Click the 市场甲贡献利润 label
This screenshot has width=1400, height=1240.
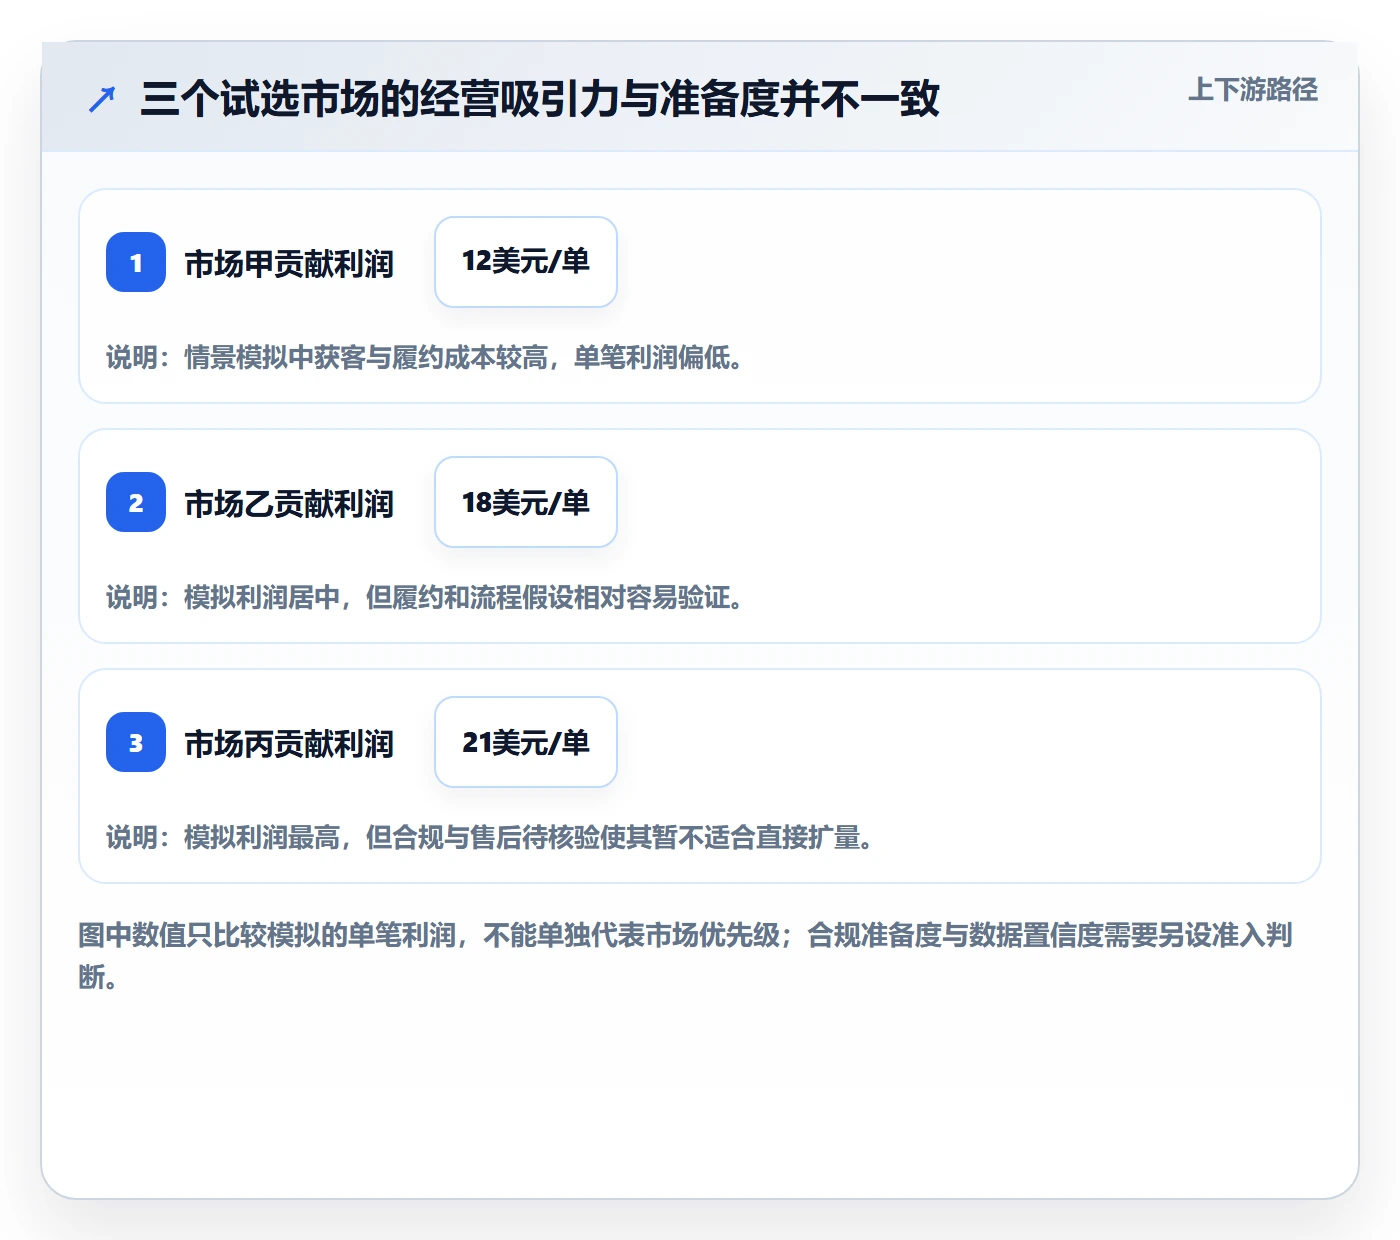(x=289, y=264)
